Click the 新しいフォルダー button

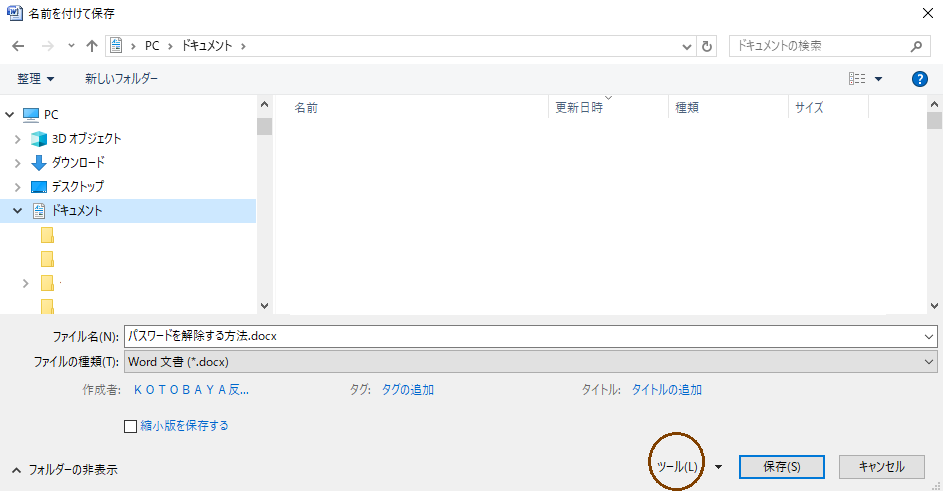coord(121,79)
